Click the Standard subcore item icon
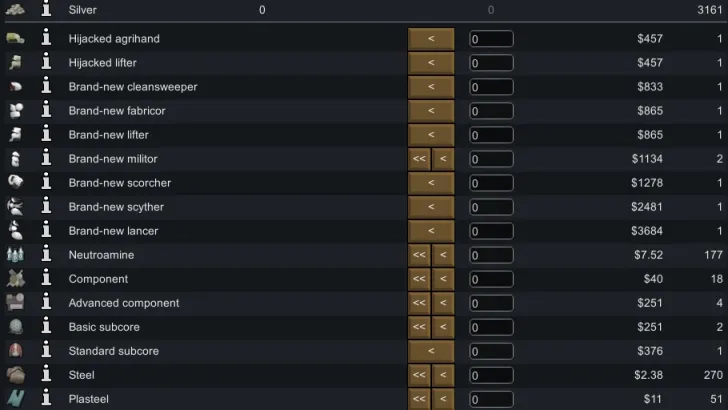The width and height of the screenshot is (728, 410). [x=15, y=351]
